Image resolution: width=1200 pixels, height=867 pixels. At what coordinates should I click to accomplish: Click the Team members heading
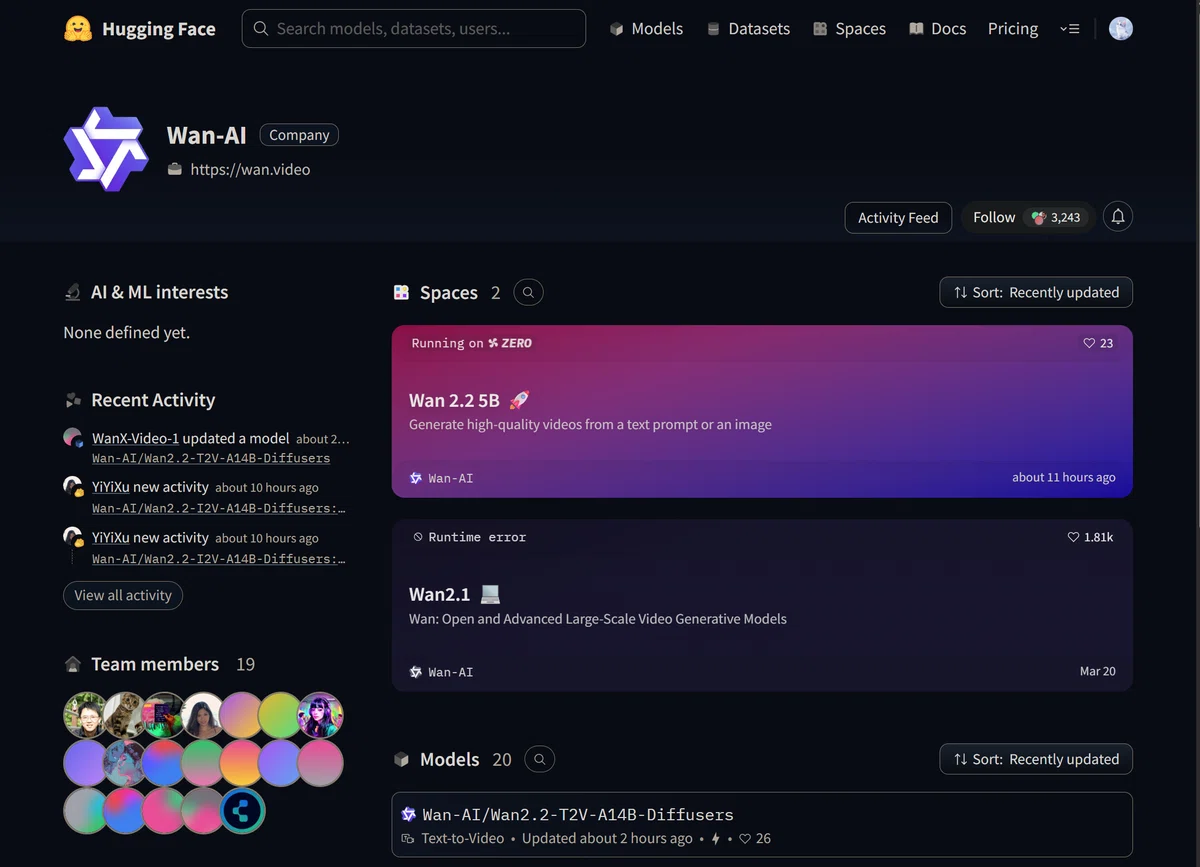pos(155,664)
